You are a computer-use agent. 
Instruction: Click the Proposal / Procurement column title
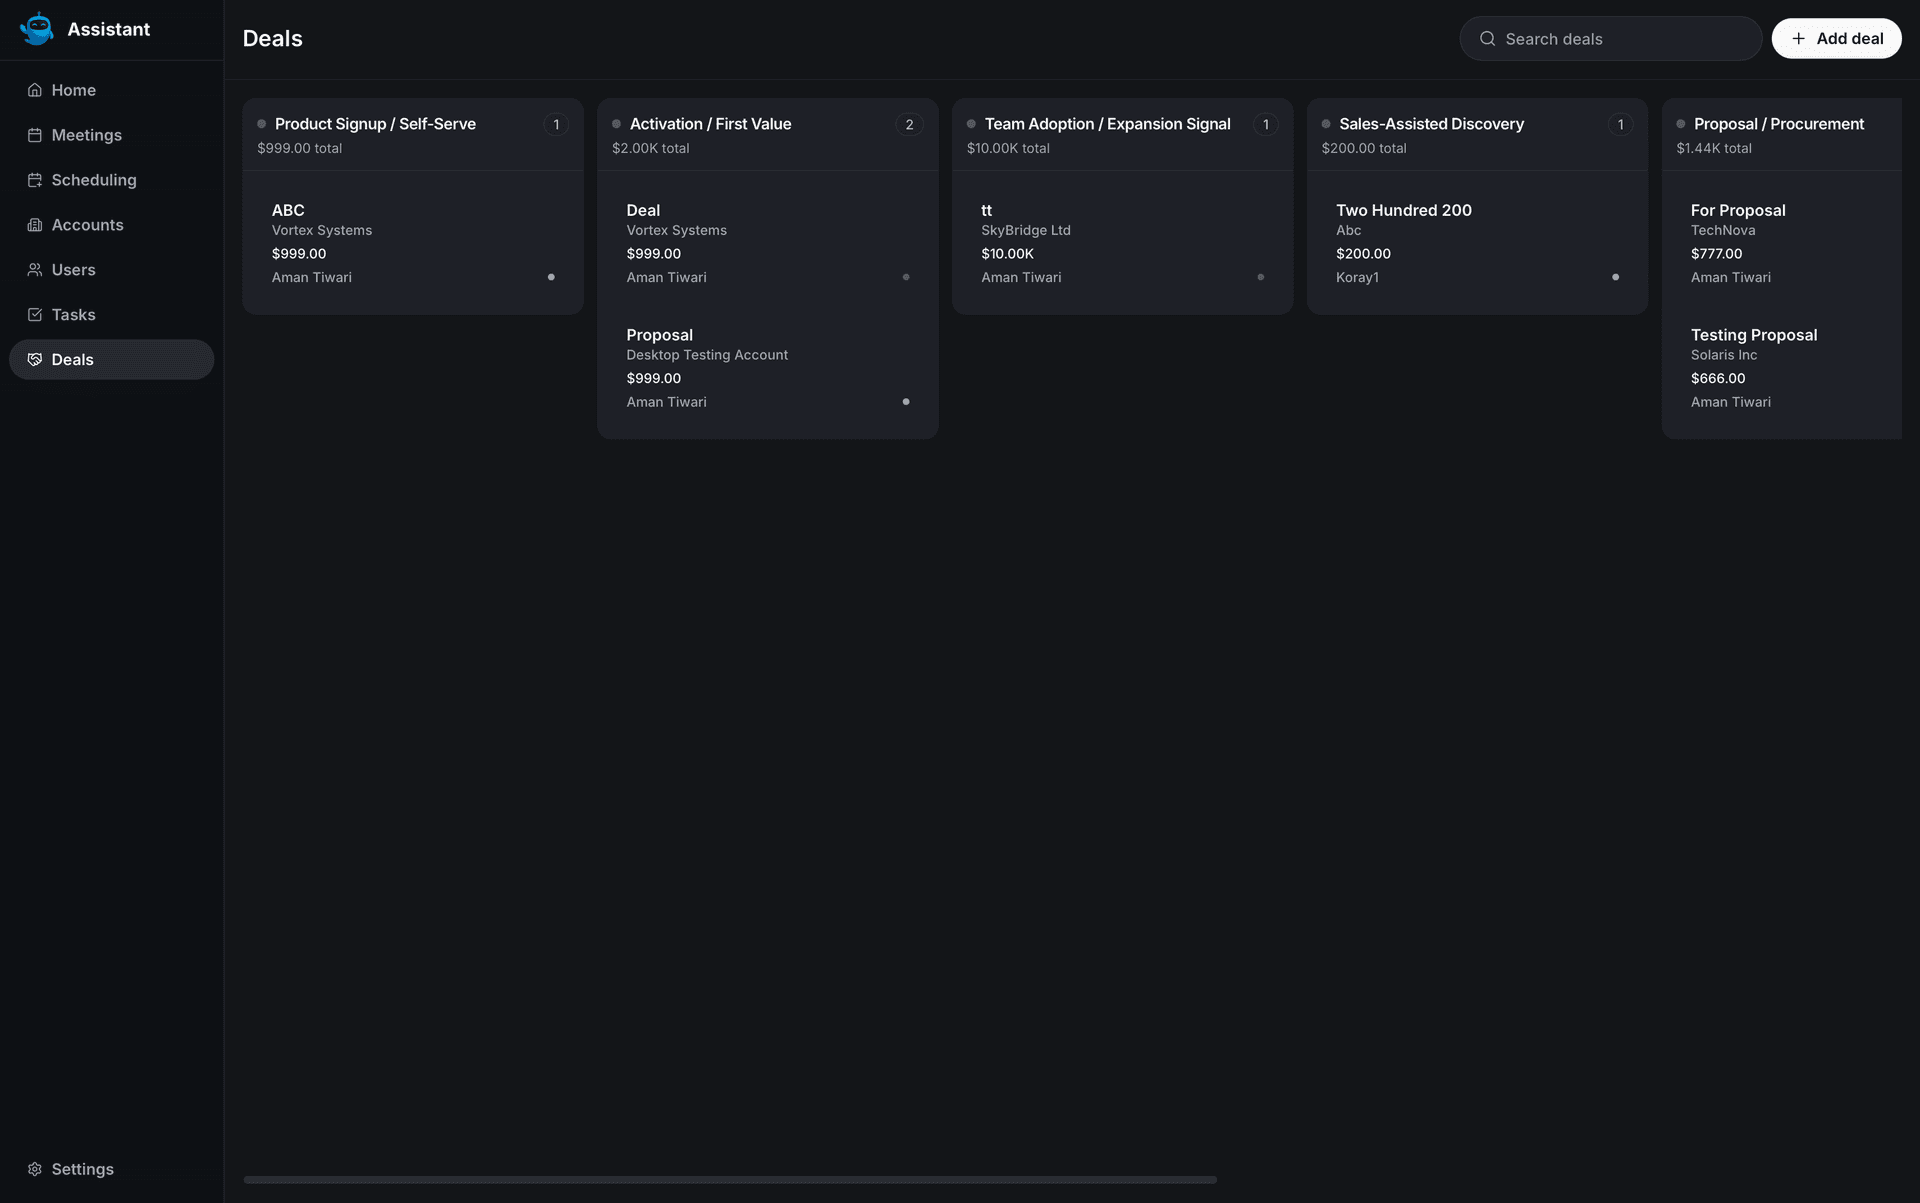tap(1779, 124)
